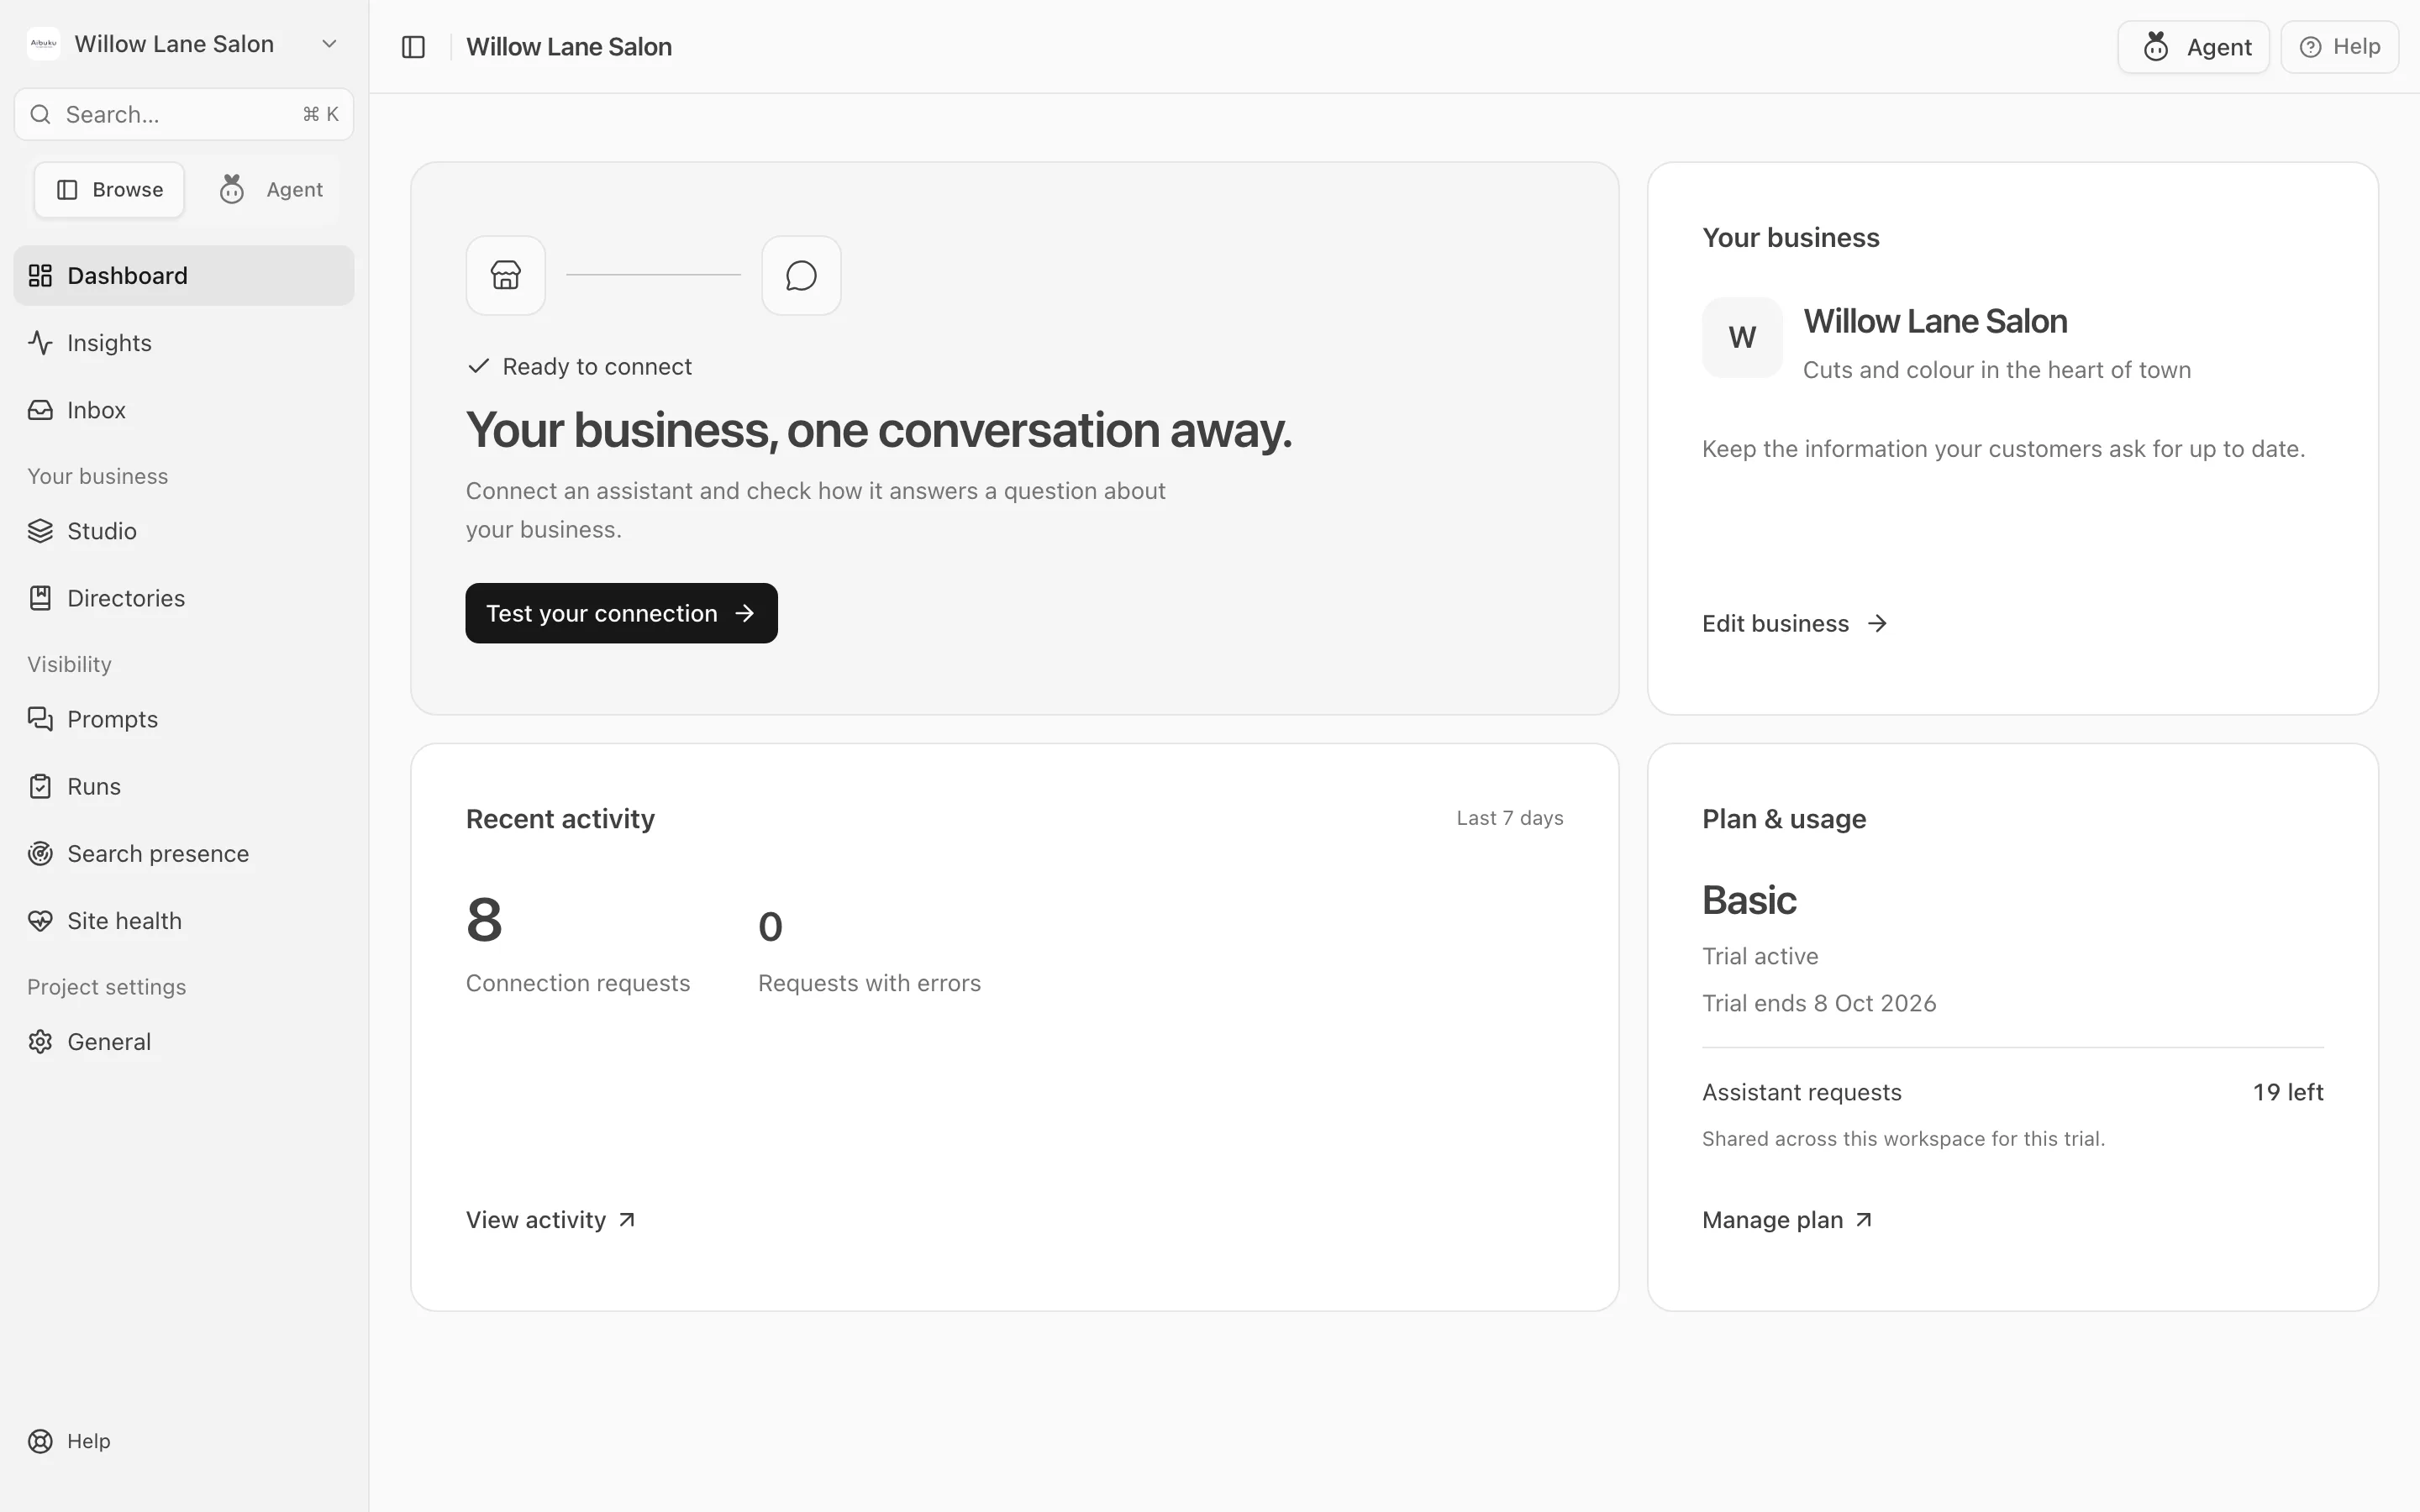2420x1512 pixels.
Task: Click Agent button in top bar
Action: pos(2194,47)
